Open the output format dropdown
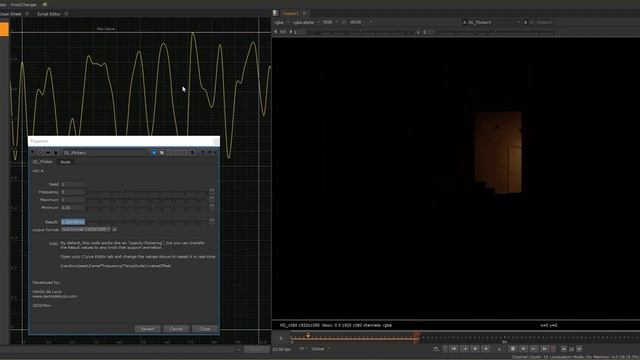This screenshot has height=360, width=640. pos(86,229)
